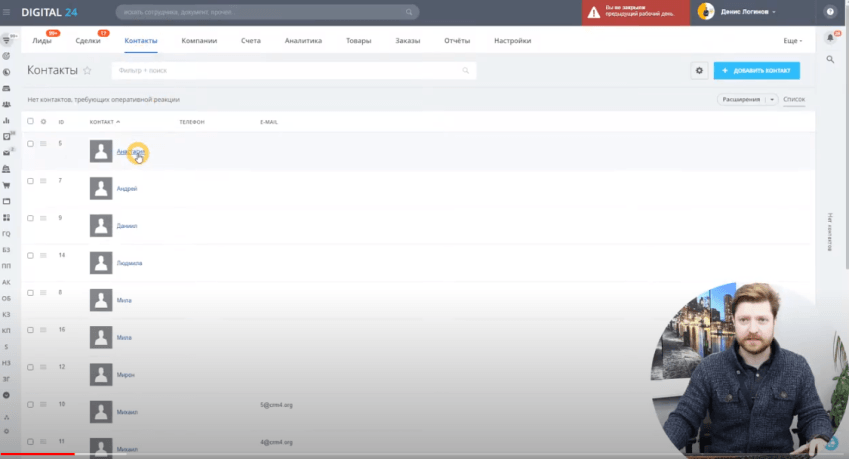Check the checkbox for contact ID 16
This screenshot has height=459, width=849.
coord(30,330)
